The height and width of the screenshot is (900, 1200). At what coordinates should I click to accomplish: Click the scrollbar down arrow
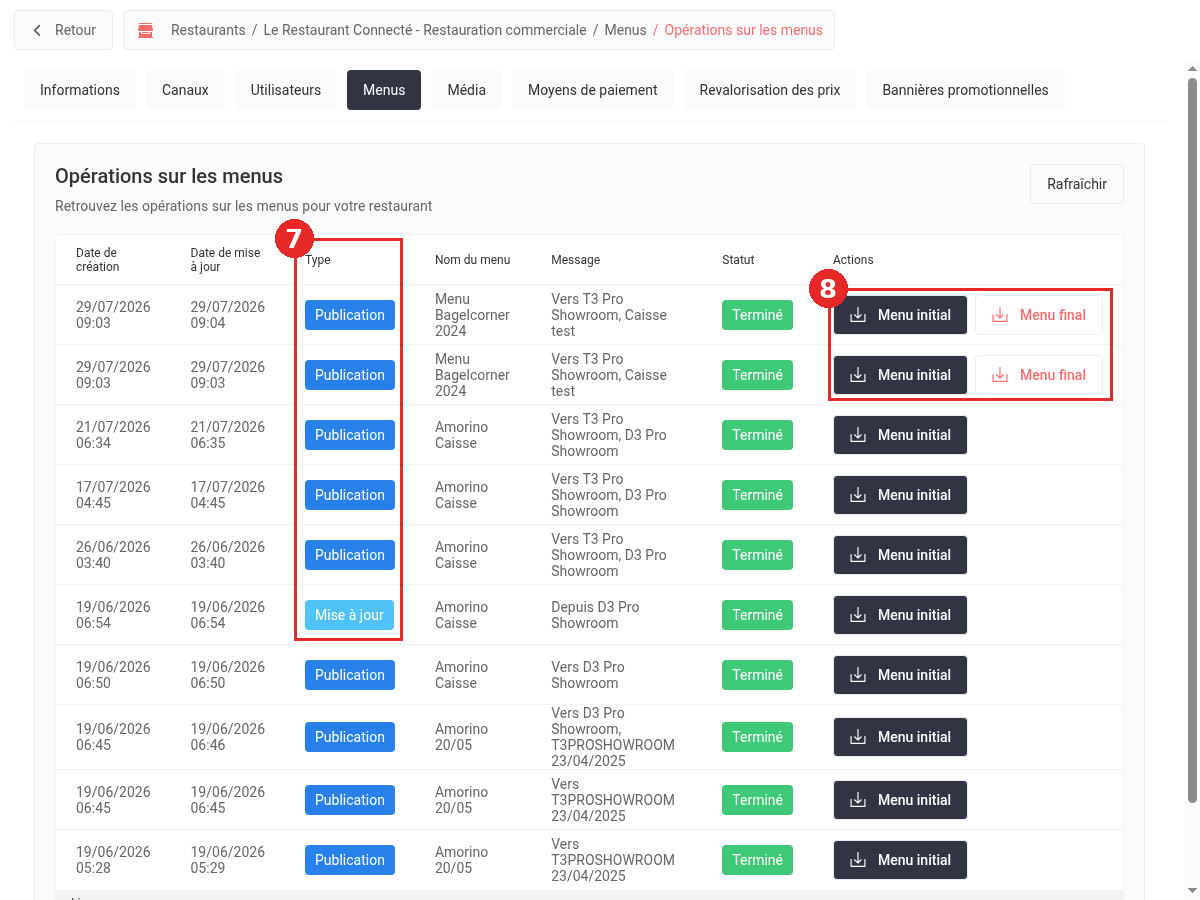point(1191,890)
